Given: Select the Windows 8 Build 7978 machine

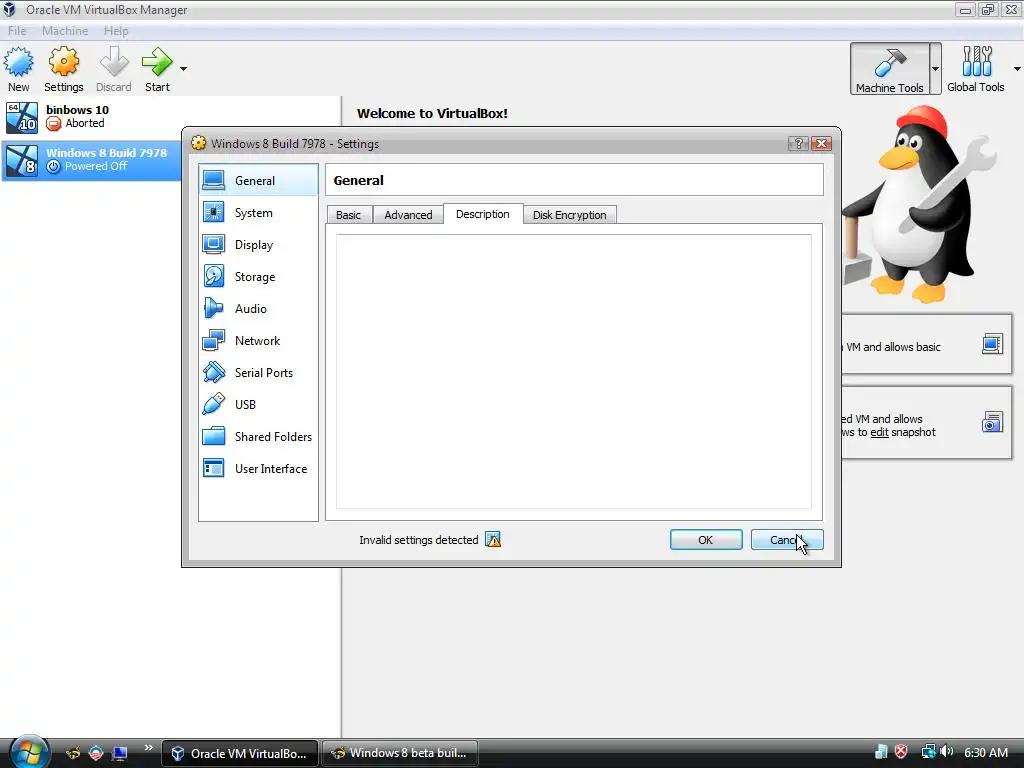Looking at the screenshot, I should 91,160.
